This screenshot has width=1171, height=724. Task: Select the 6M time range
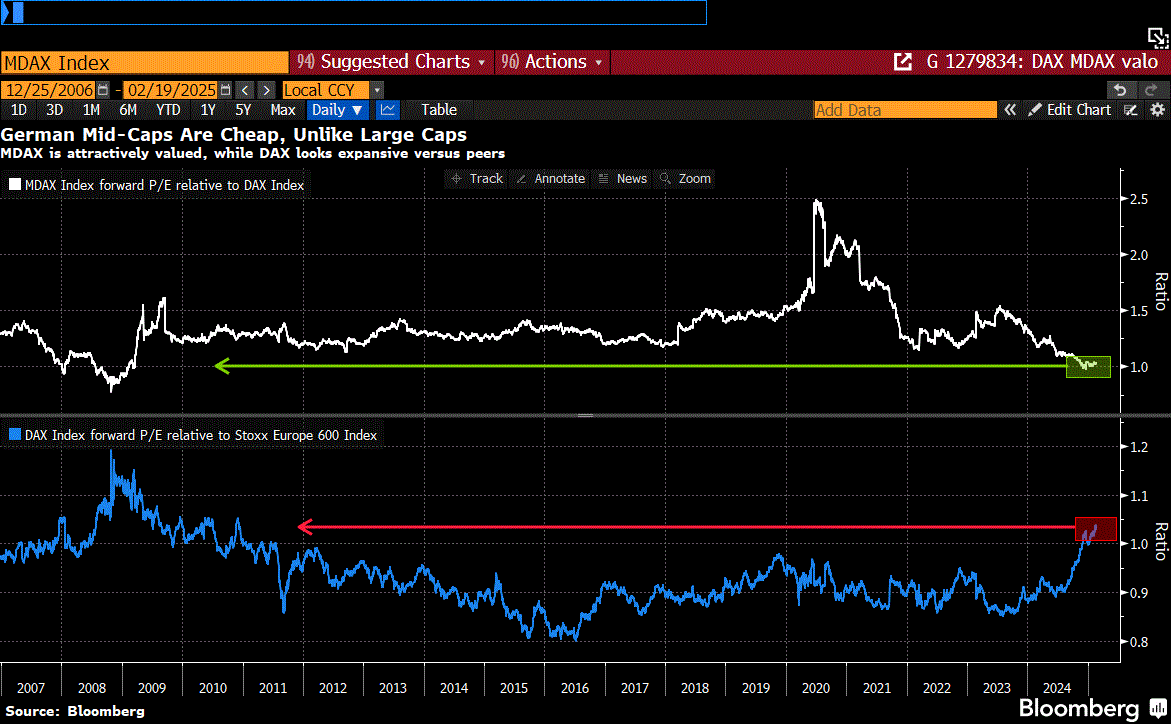(128, 110)
